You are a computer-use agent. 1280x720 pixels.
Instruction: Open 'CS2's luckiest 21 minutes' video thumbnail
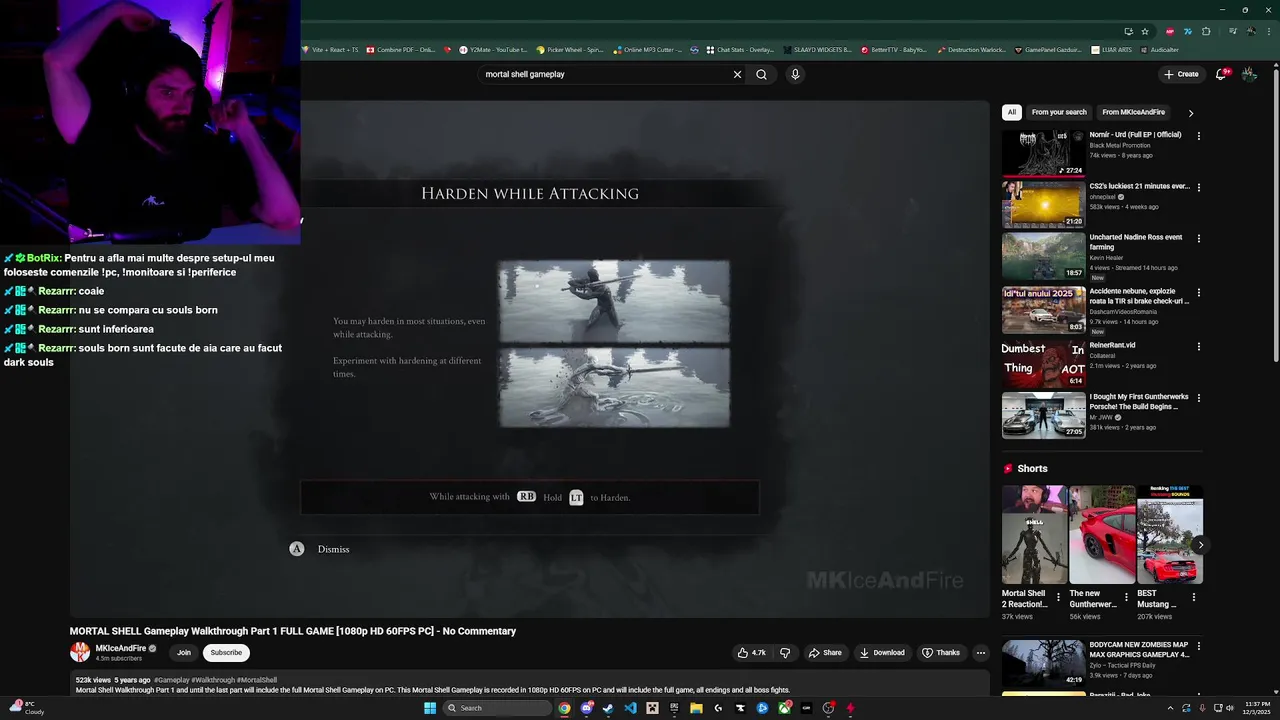(x=1043, y=205)
